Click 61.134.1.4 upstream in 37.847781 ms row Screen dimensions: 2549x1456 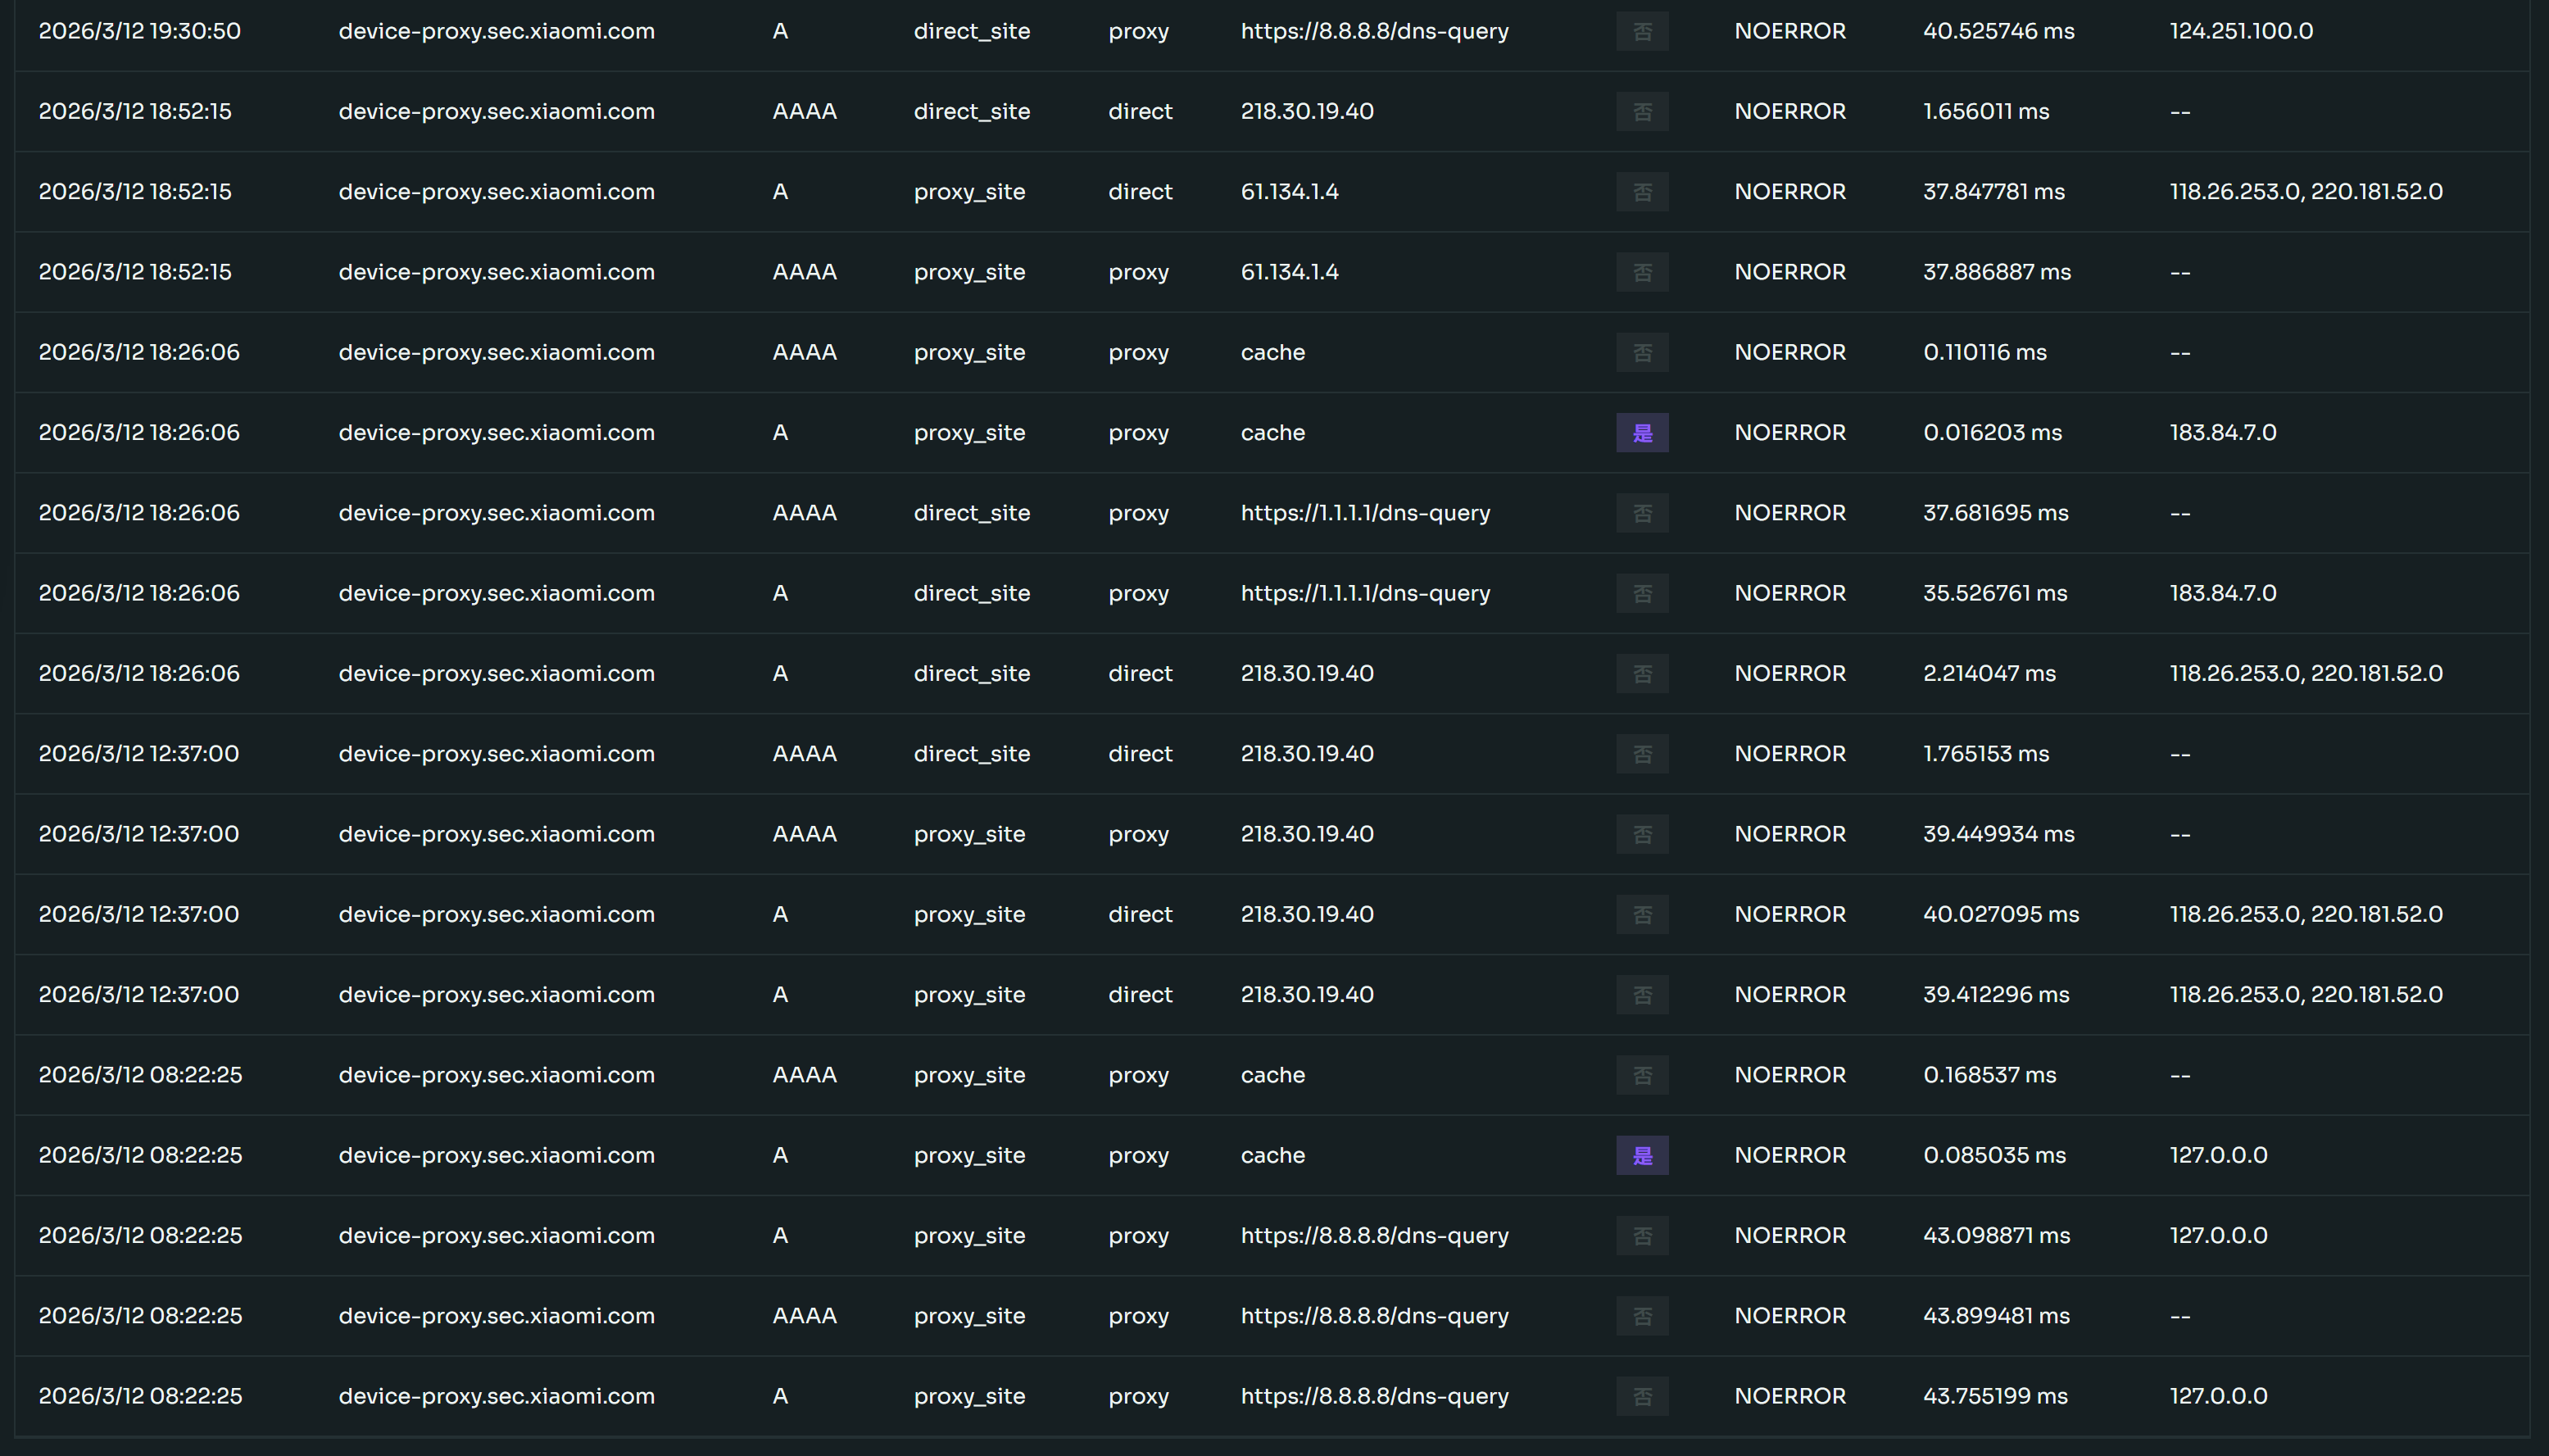tap(1289, 192)
